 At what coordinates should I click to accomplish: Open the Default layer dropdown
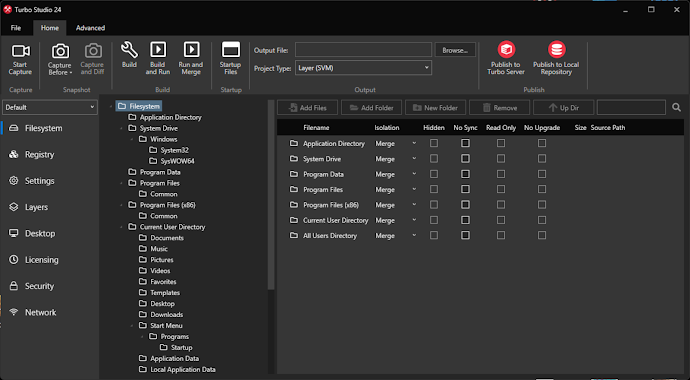[x=50, y=107]
